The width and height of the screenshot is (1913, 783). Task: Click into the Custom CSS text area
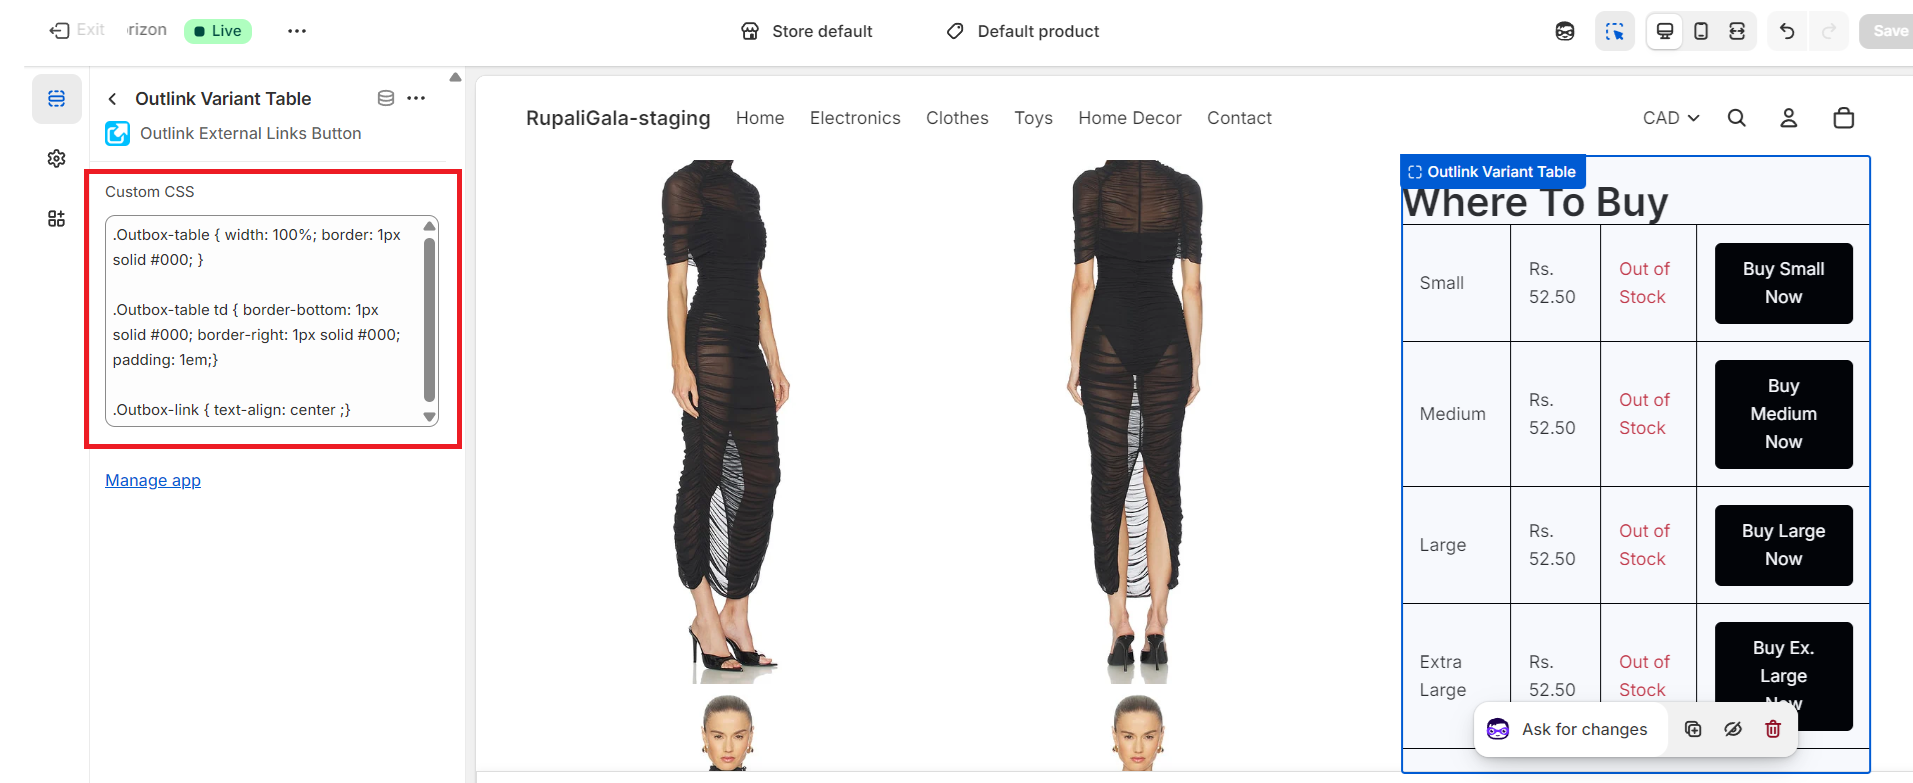(264, 321)
